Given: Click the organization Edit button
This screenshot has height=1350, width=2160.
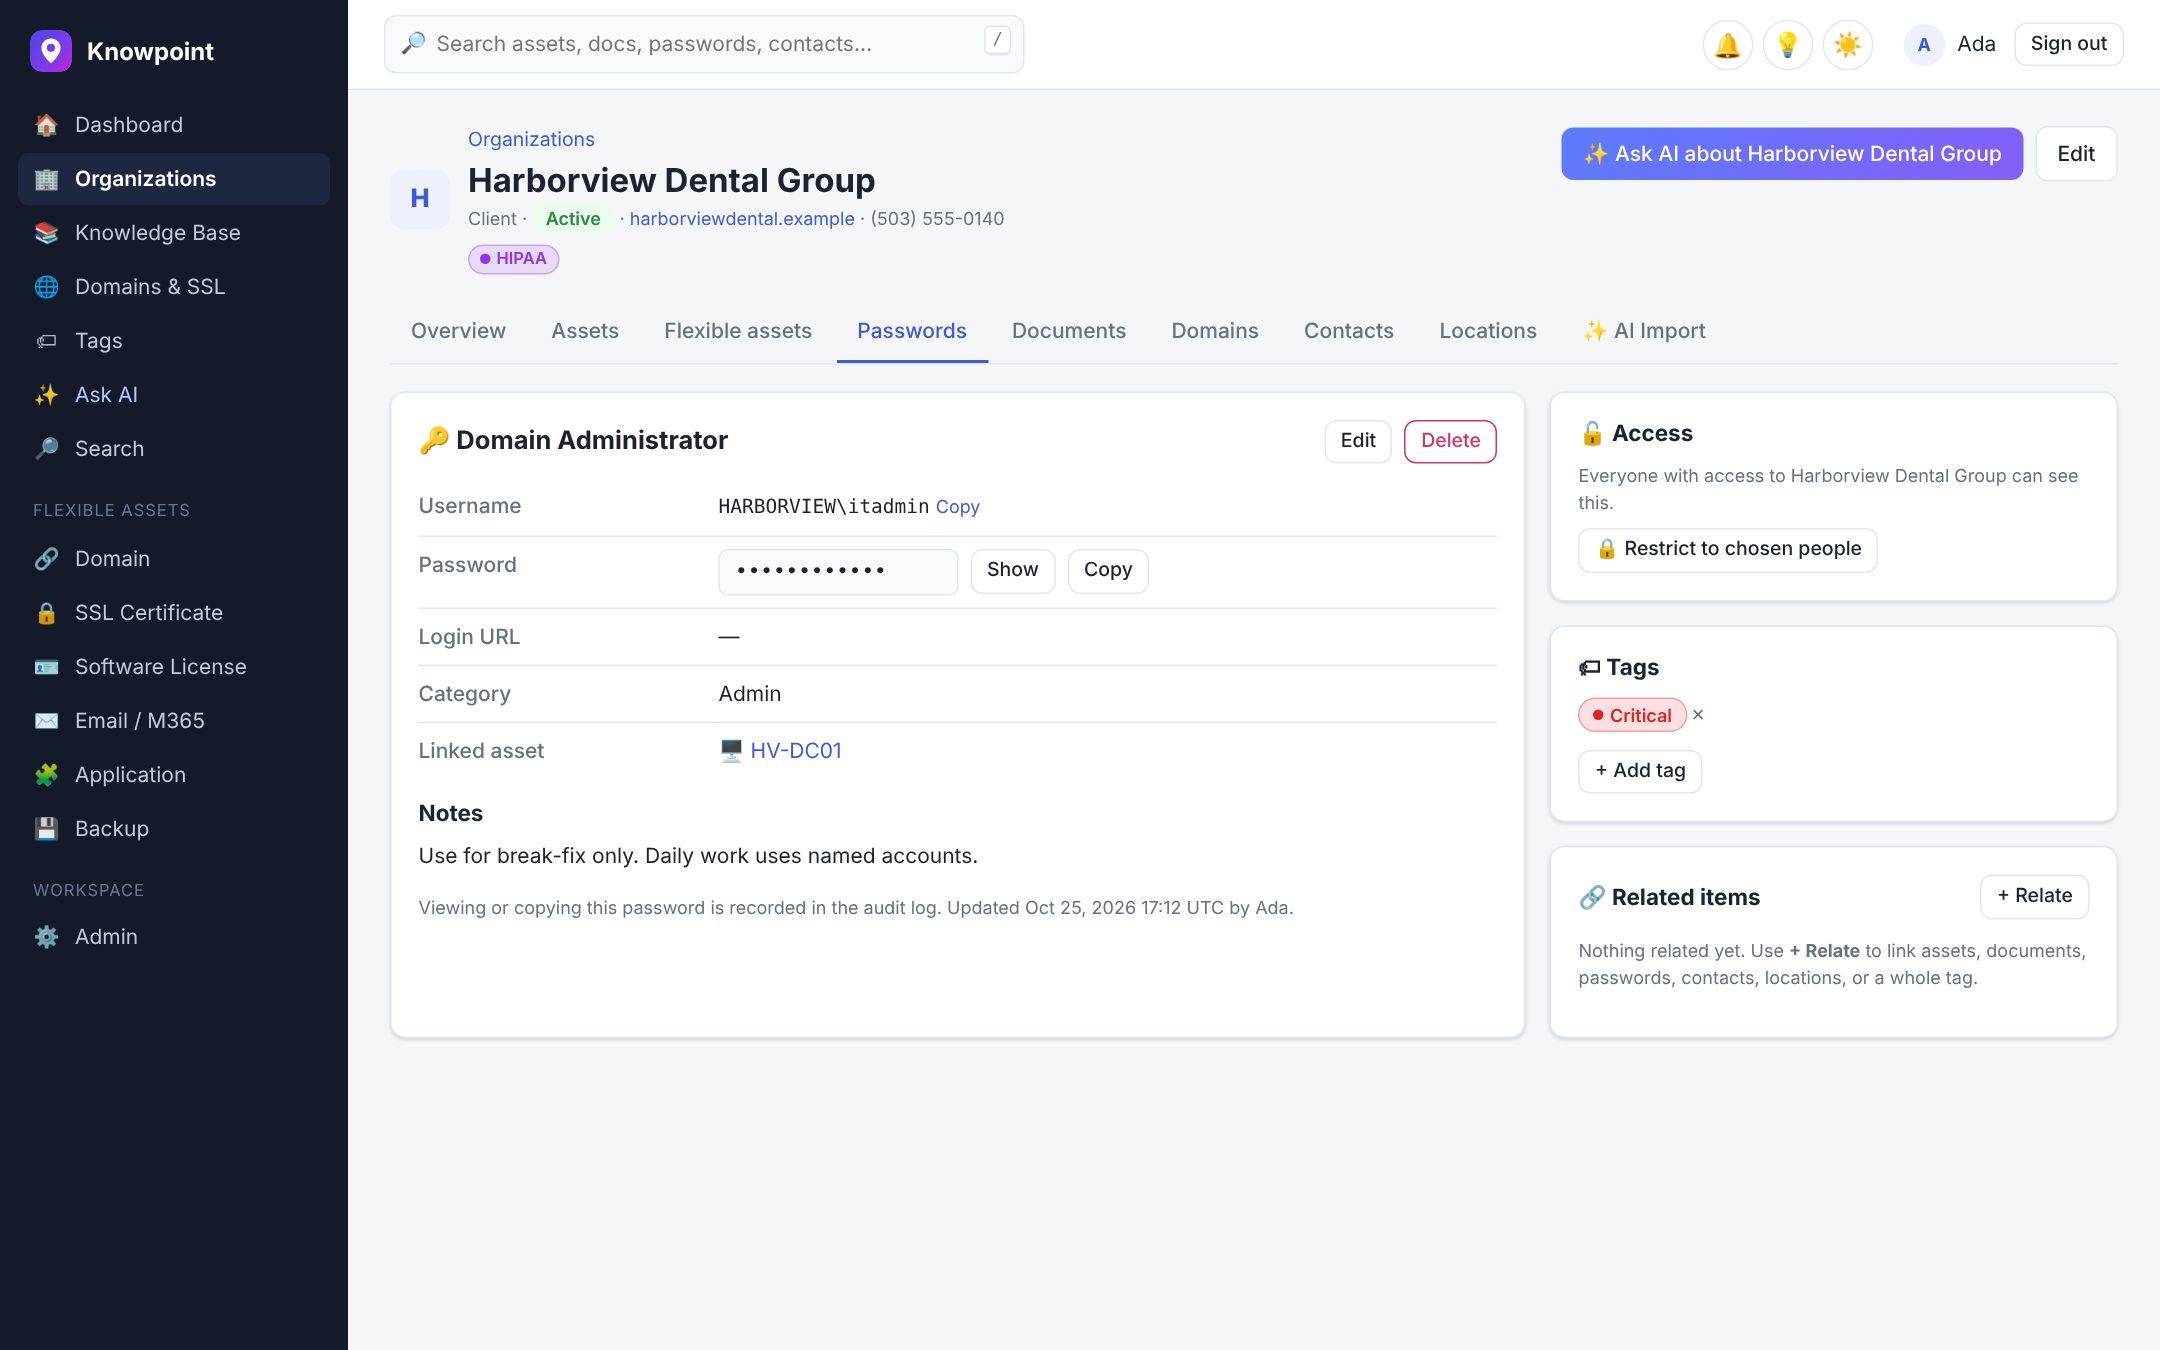Looking at the screenshot, I should coord(2076,154).
